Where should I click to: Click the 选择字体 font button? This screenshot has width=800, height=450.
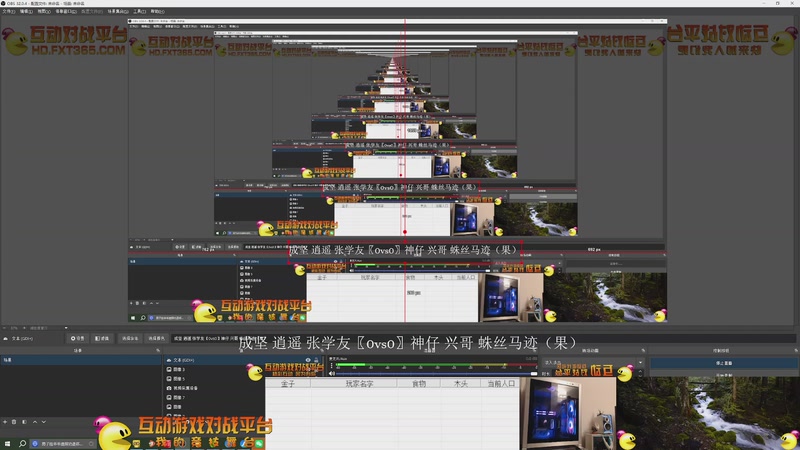point(130,338)
